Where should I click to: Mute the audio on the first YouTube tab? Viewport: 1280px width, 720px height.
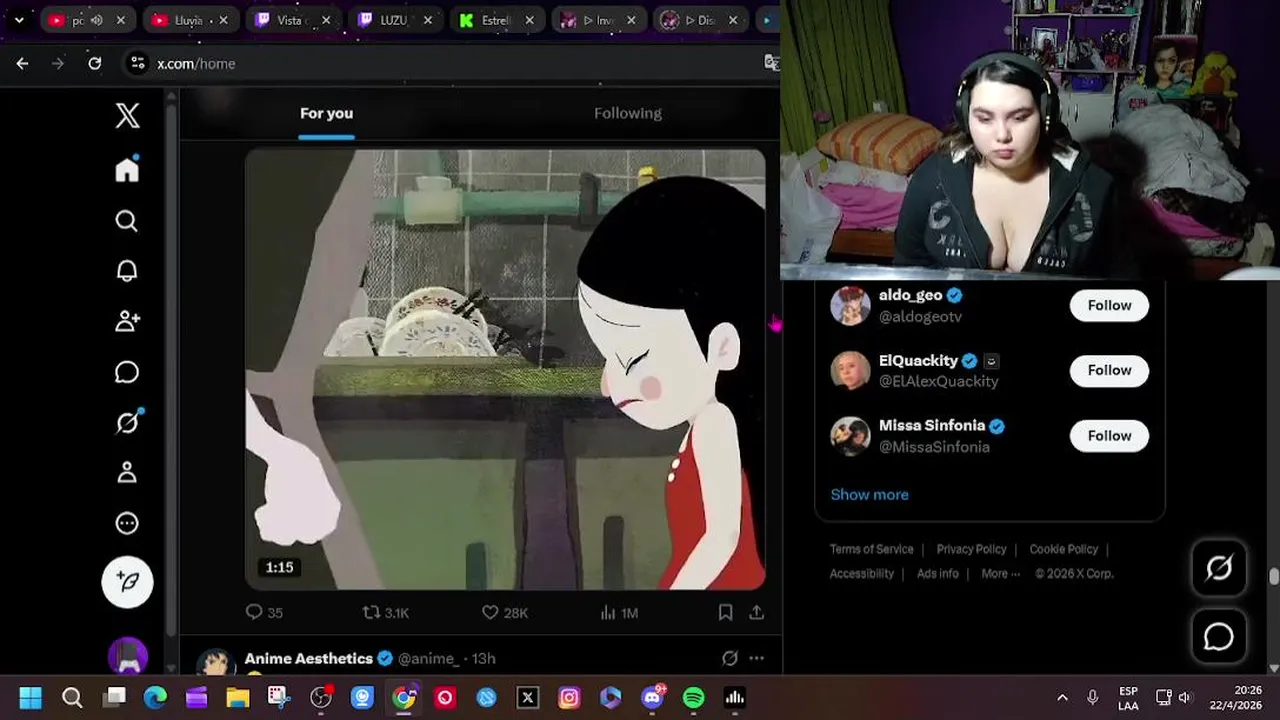click(97, 20)
